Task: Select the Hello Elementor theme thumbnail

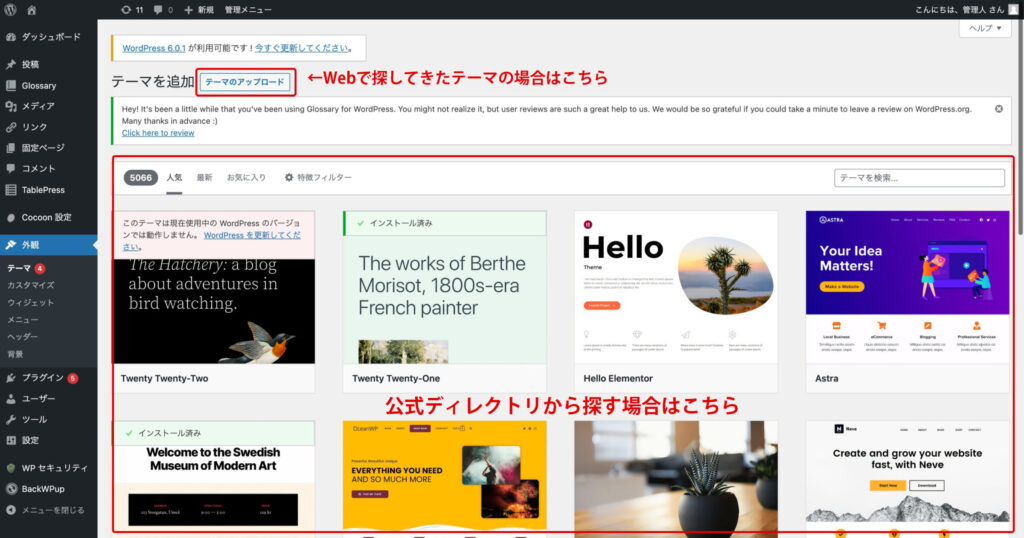Action: coord(676,287)
